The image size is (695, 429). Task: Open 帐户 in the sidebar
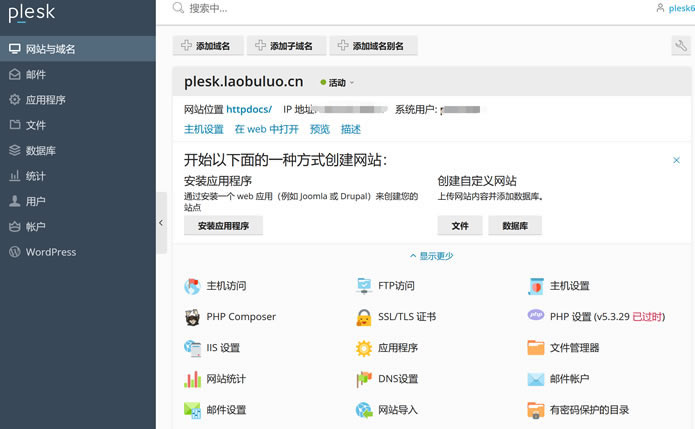click(78, 226)
